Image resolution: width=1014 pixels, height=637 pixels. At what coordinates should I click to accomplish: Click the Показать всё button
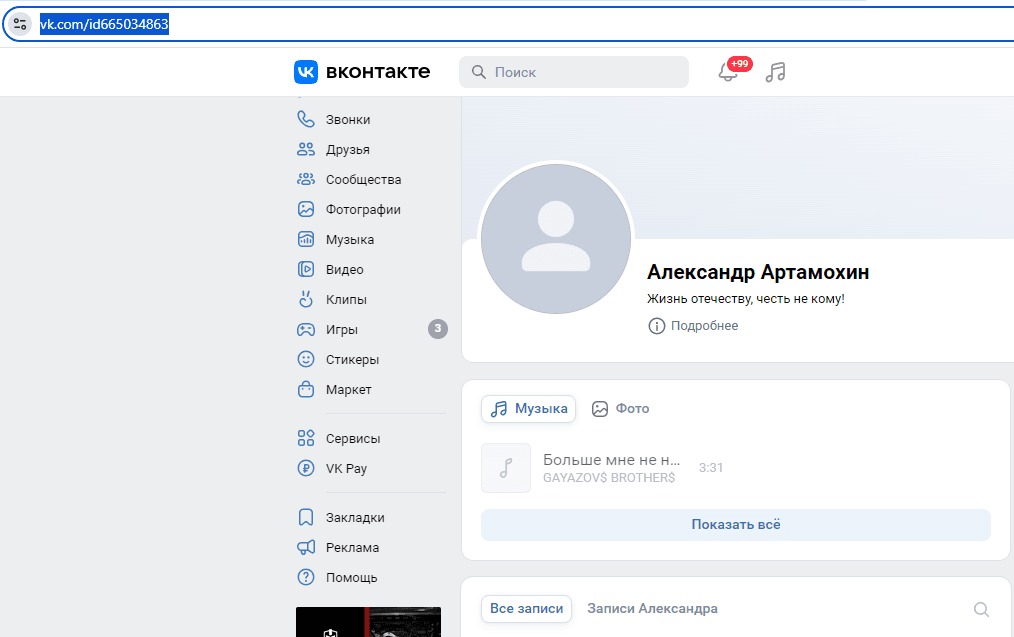coord(736,524)
